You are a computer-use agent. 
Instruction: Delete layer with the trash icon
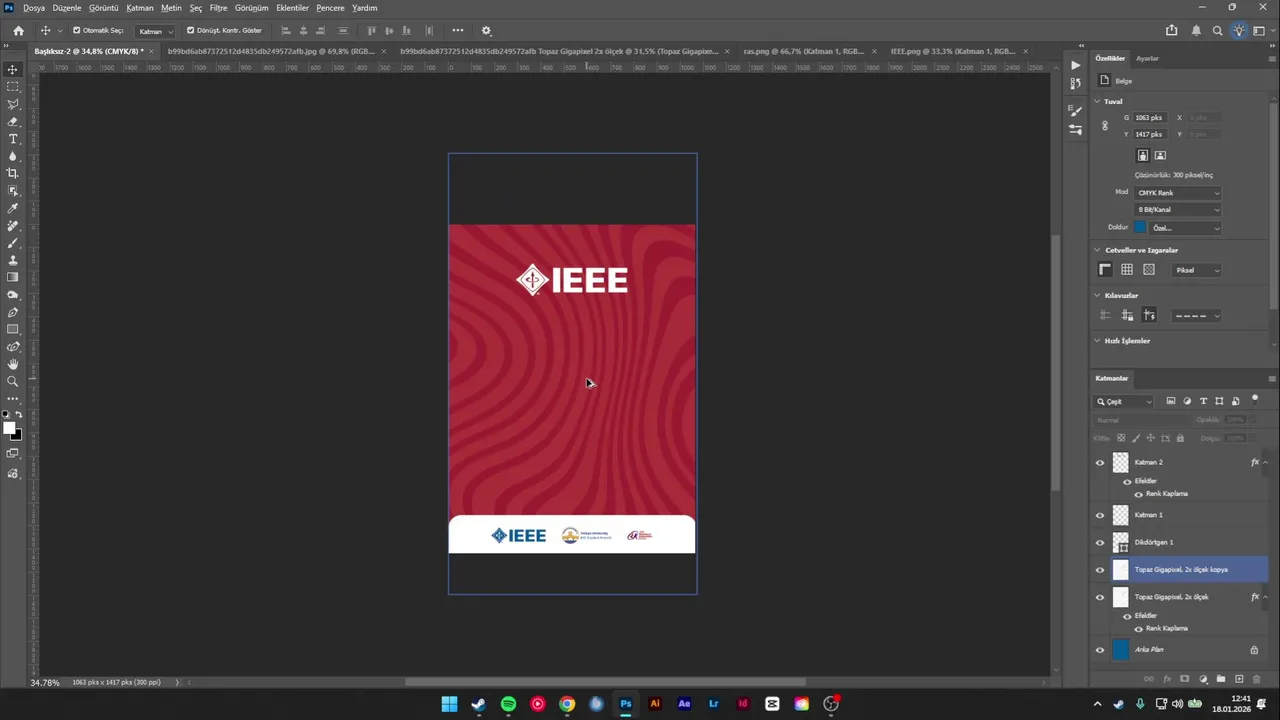coord(1257,679)
